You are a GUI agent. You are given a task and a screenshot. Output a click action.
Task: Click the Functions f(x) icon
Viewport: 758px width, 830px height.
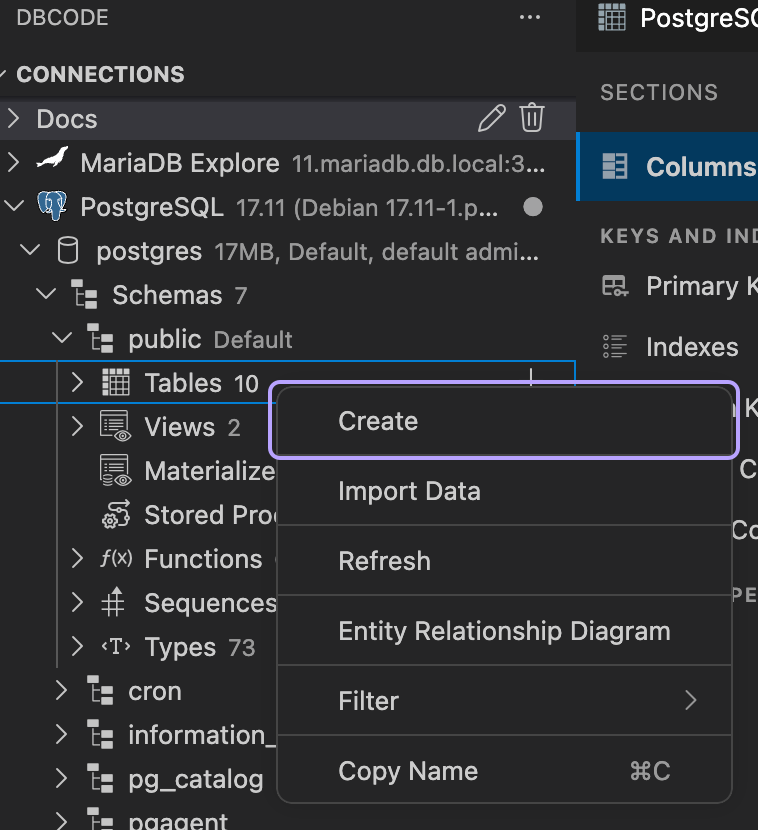116,558
